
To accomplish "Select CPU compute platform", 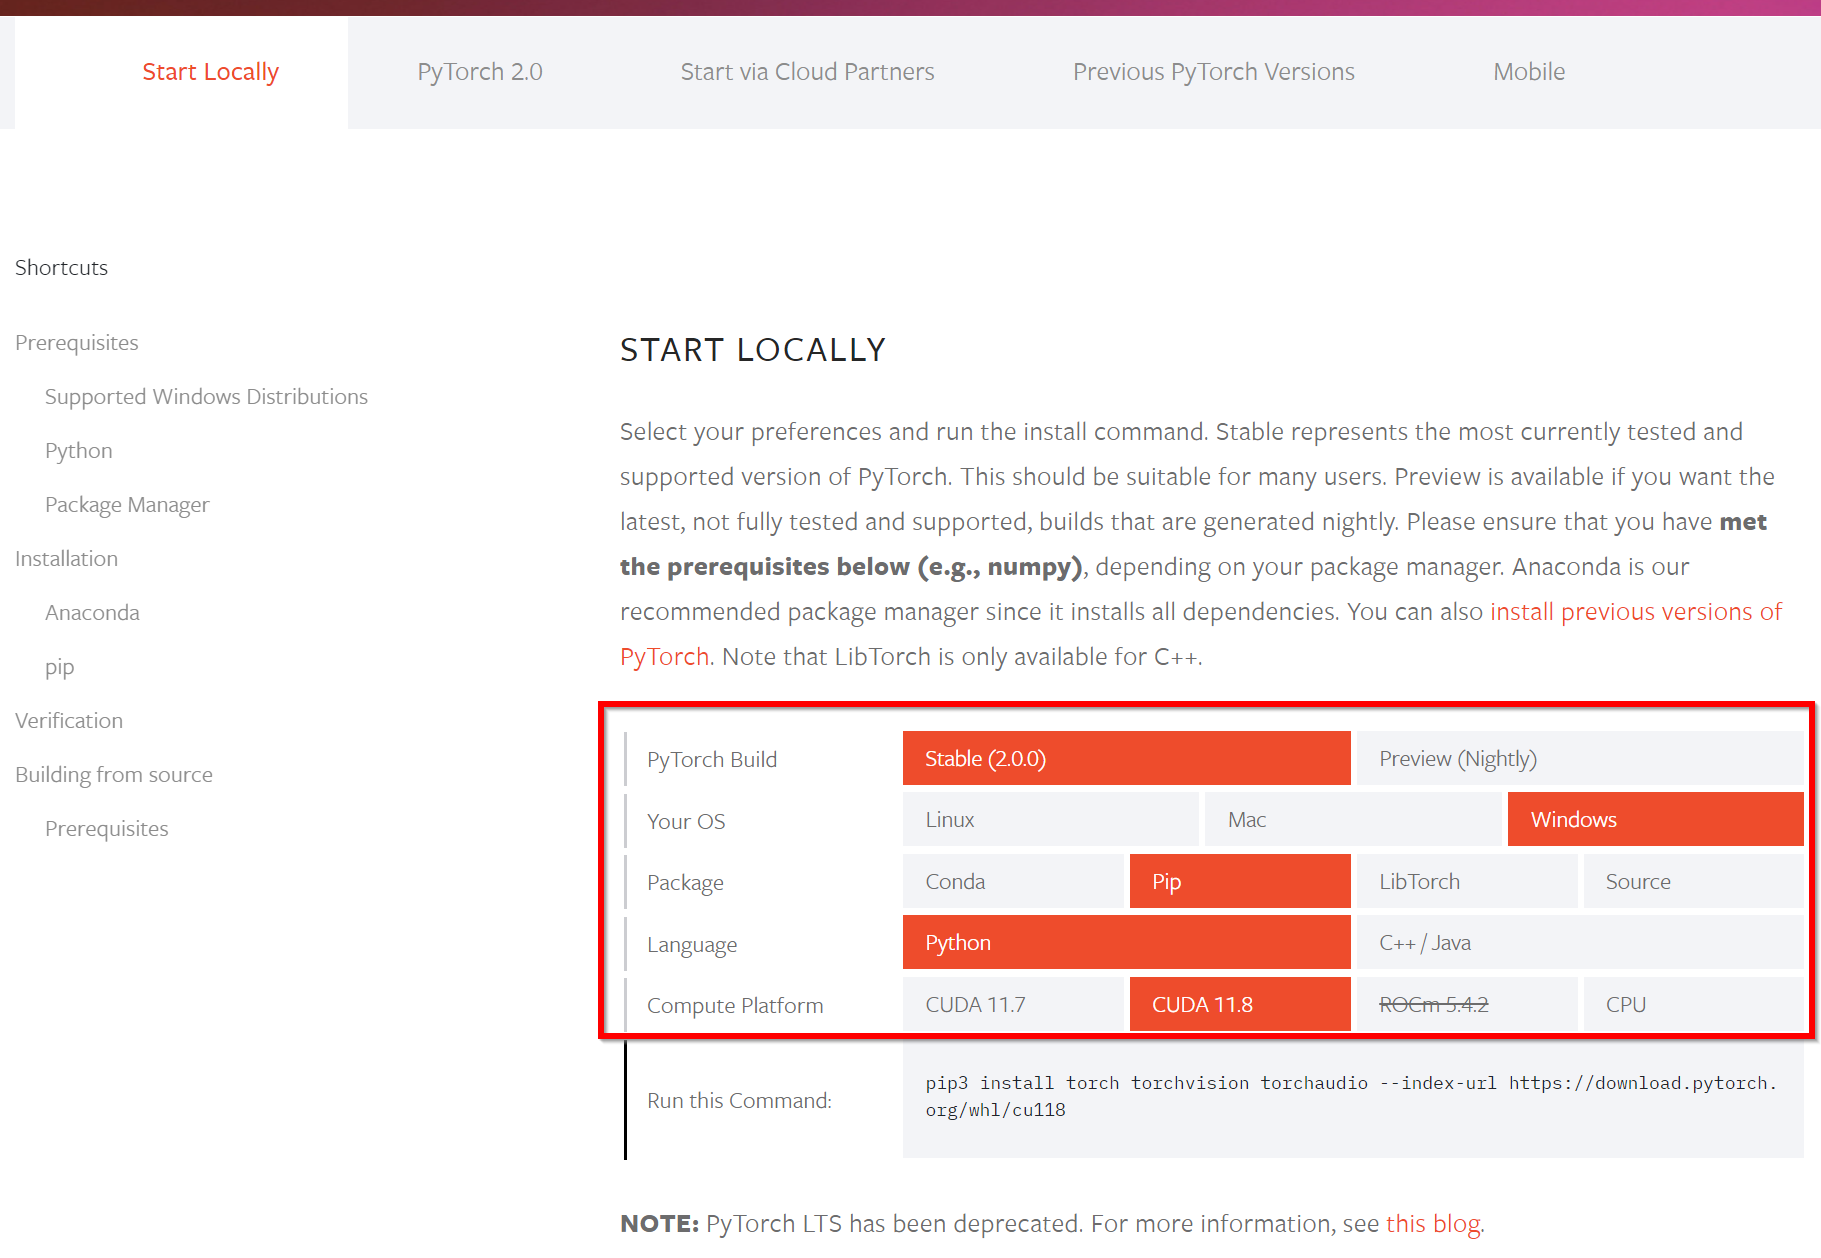I will (1694, 1004).
